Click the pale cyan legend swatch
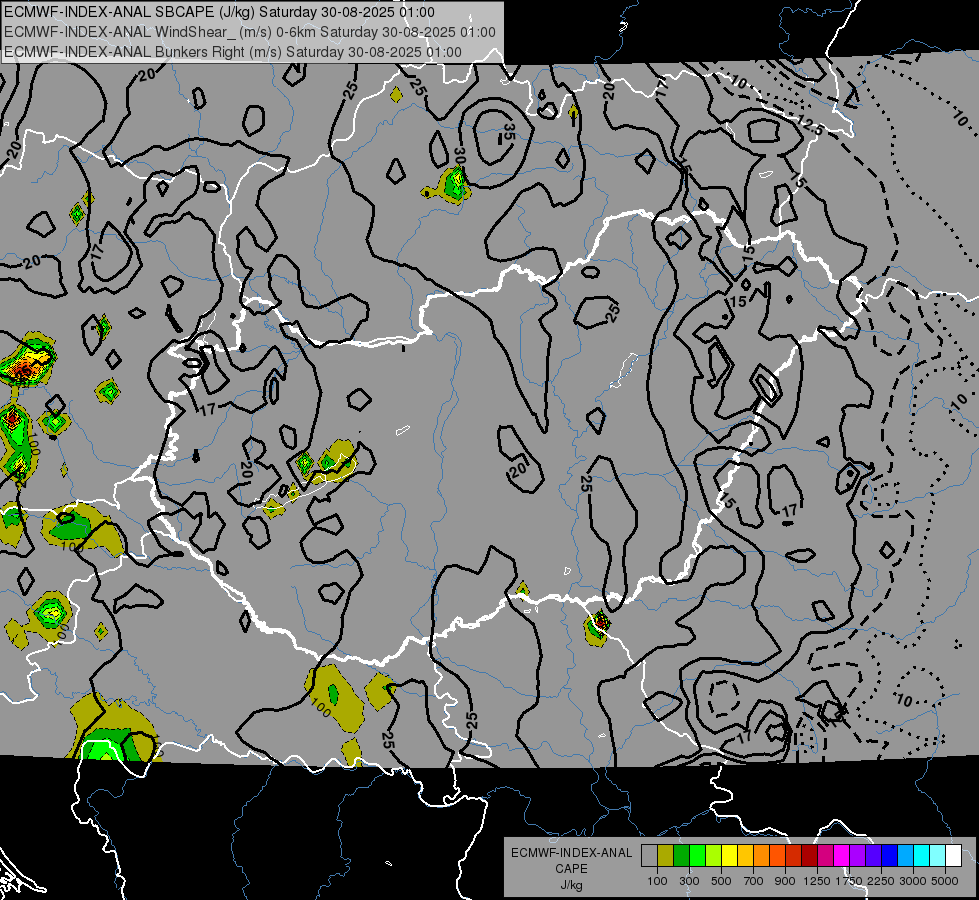This screenshot has width=979, height=900. click(x=938, y=856)
